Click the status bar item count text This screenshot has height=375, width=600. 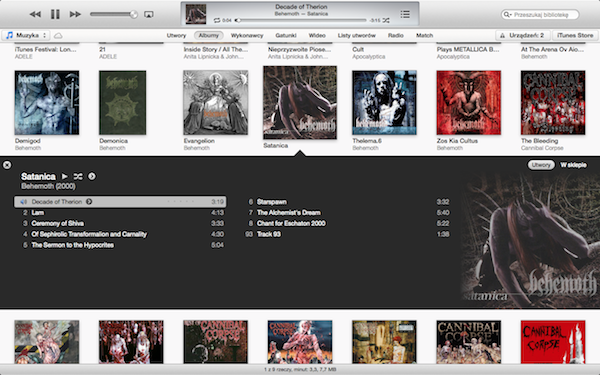[x=300, y=370]
